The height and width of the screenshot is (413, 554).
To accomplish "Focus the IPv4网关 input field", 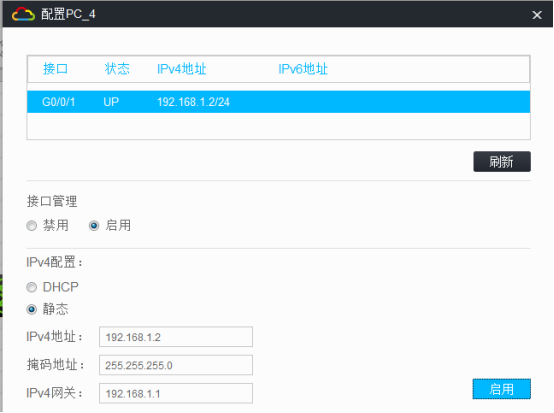I will pyautogui.click(x=176, y=393).
